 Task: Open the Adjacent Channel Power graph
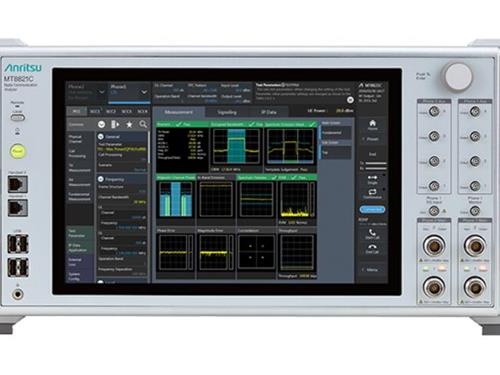coord(176,200)
